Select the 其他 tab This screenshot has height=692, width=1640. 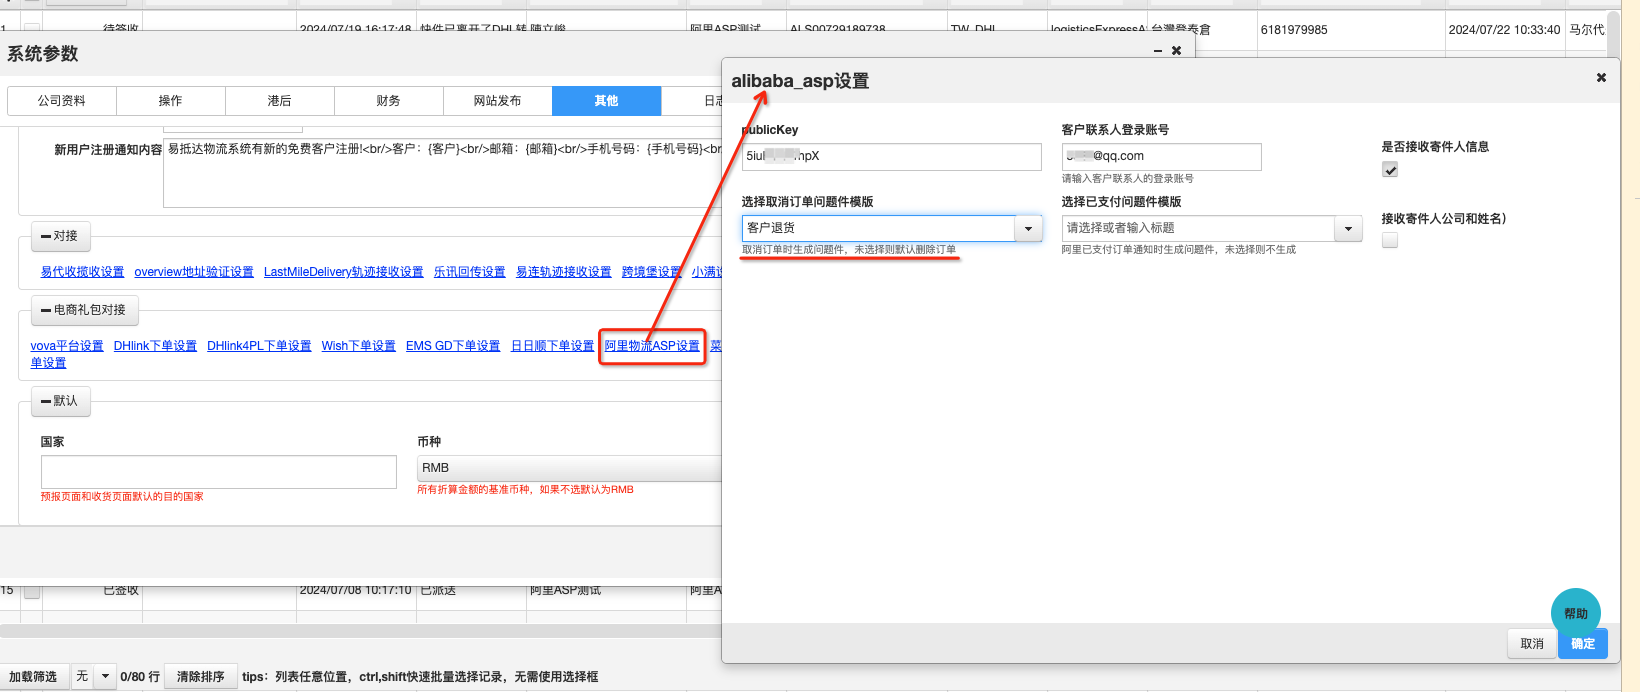coord(607,101)
